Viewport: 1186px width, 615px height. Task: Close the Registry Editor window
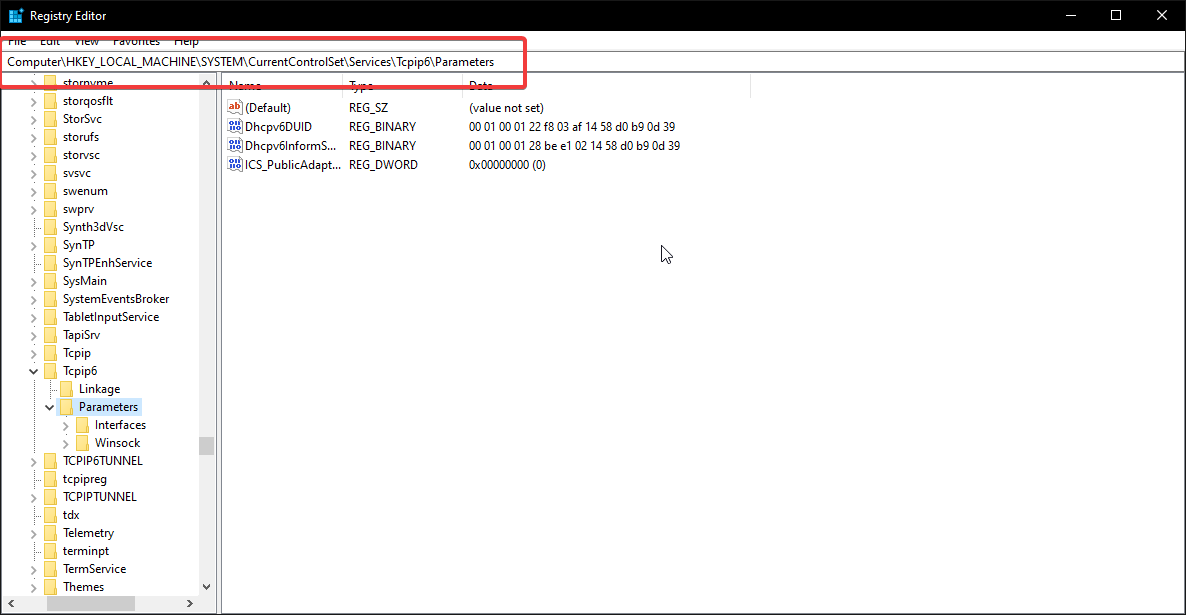click(x=1162, y=15)
